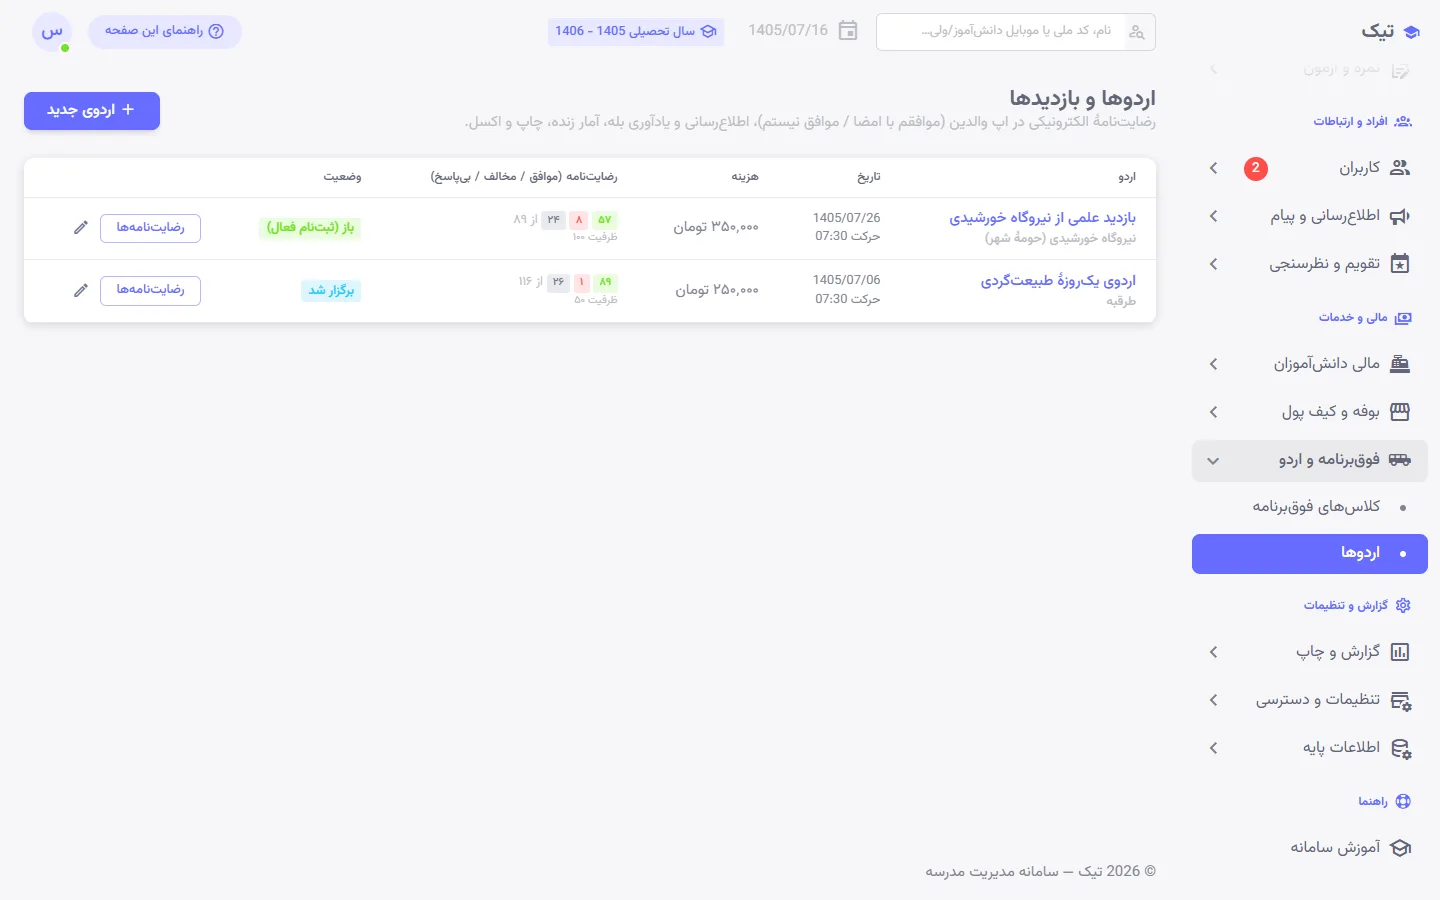Click the کاربران users icon

[1400, 168]
